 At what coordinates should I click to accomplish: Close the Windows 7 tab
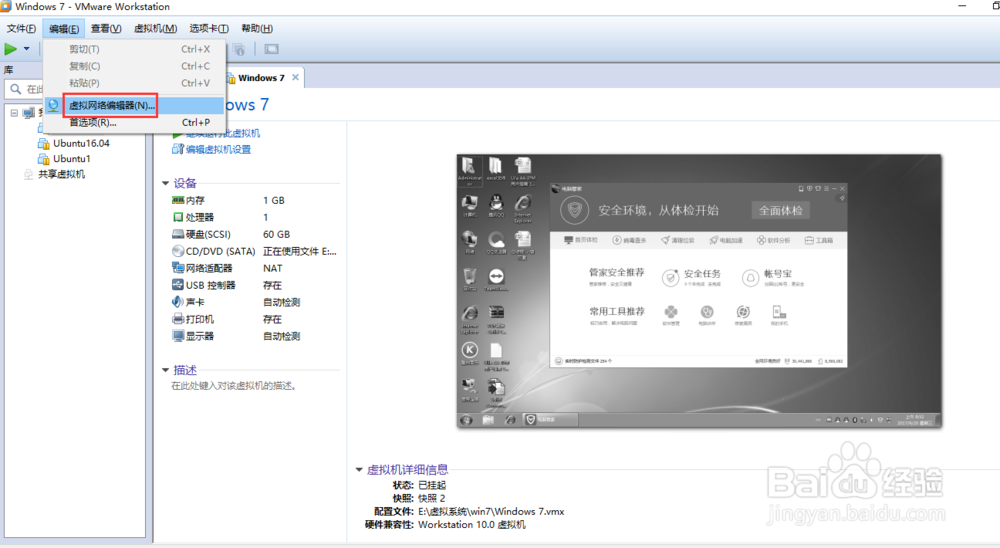click(295, 77)
